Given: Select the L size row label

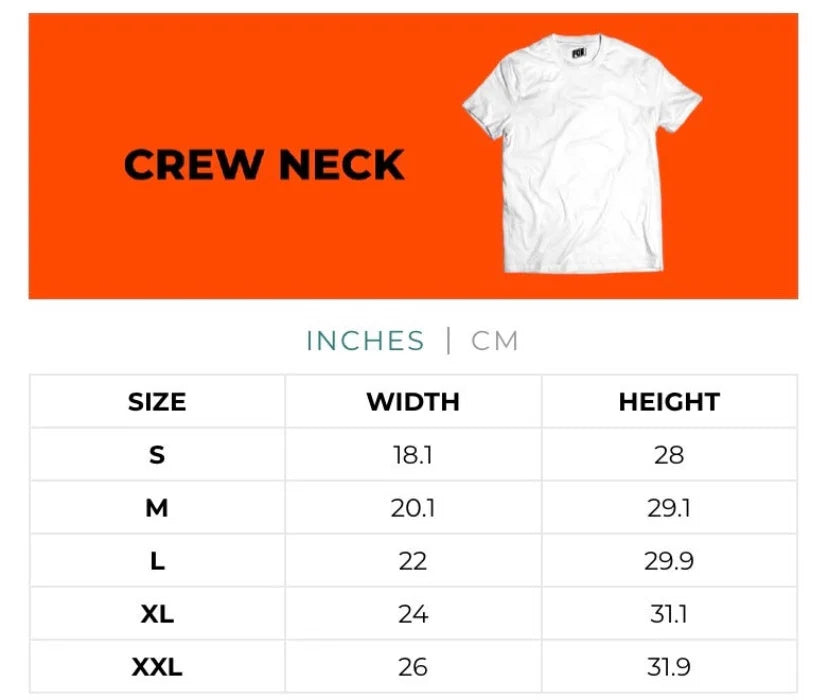Looking at the screenshot, I should [x=157, y=561].
